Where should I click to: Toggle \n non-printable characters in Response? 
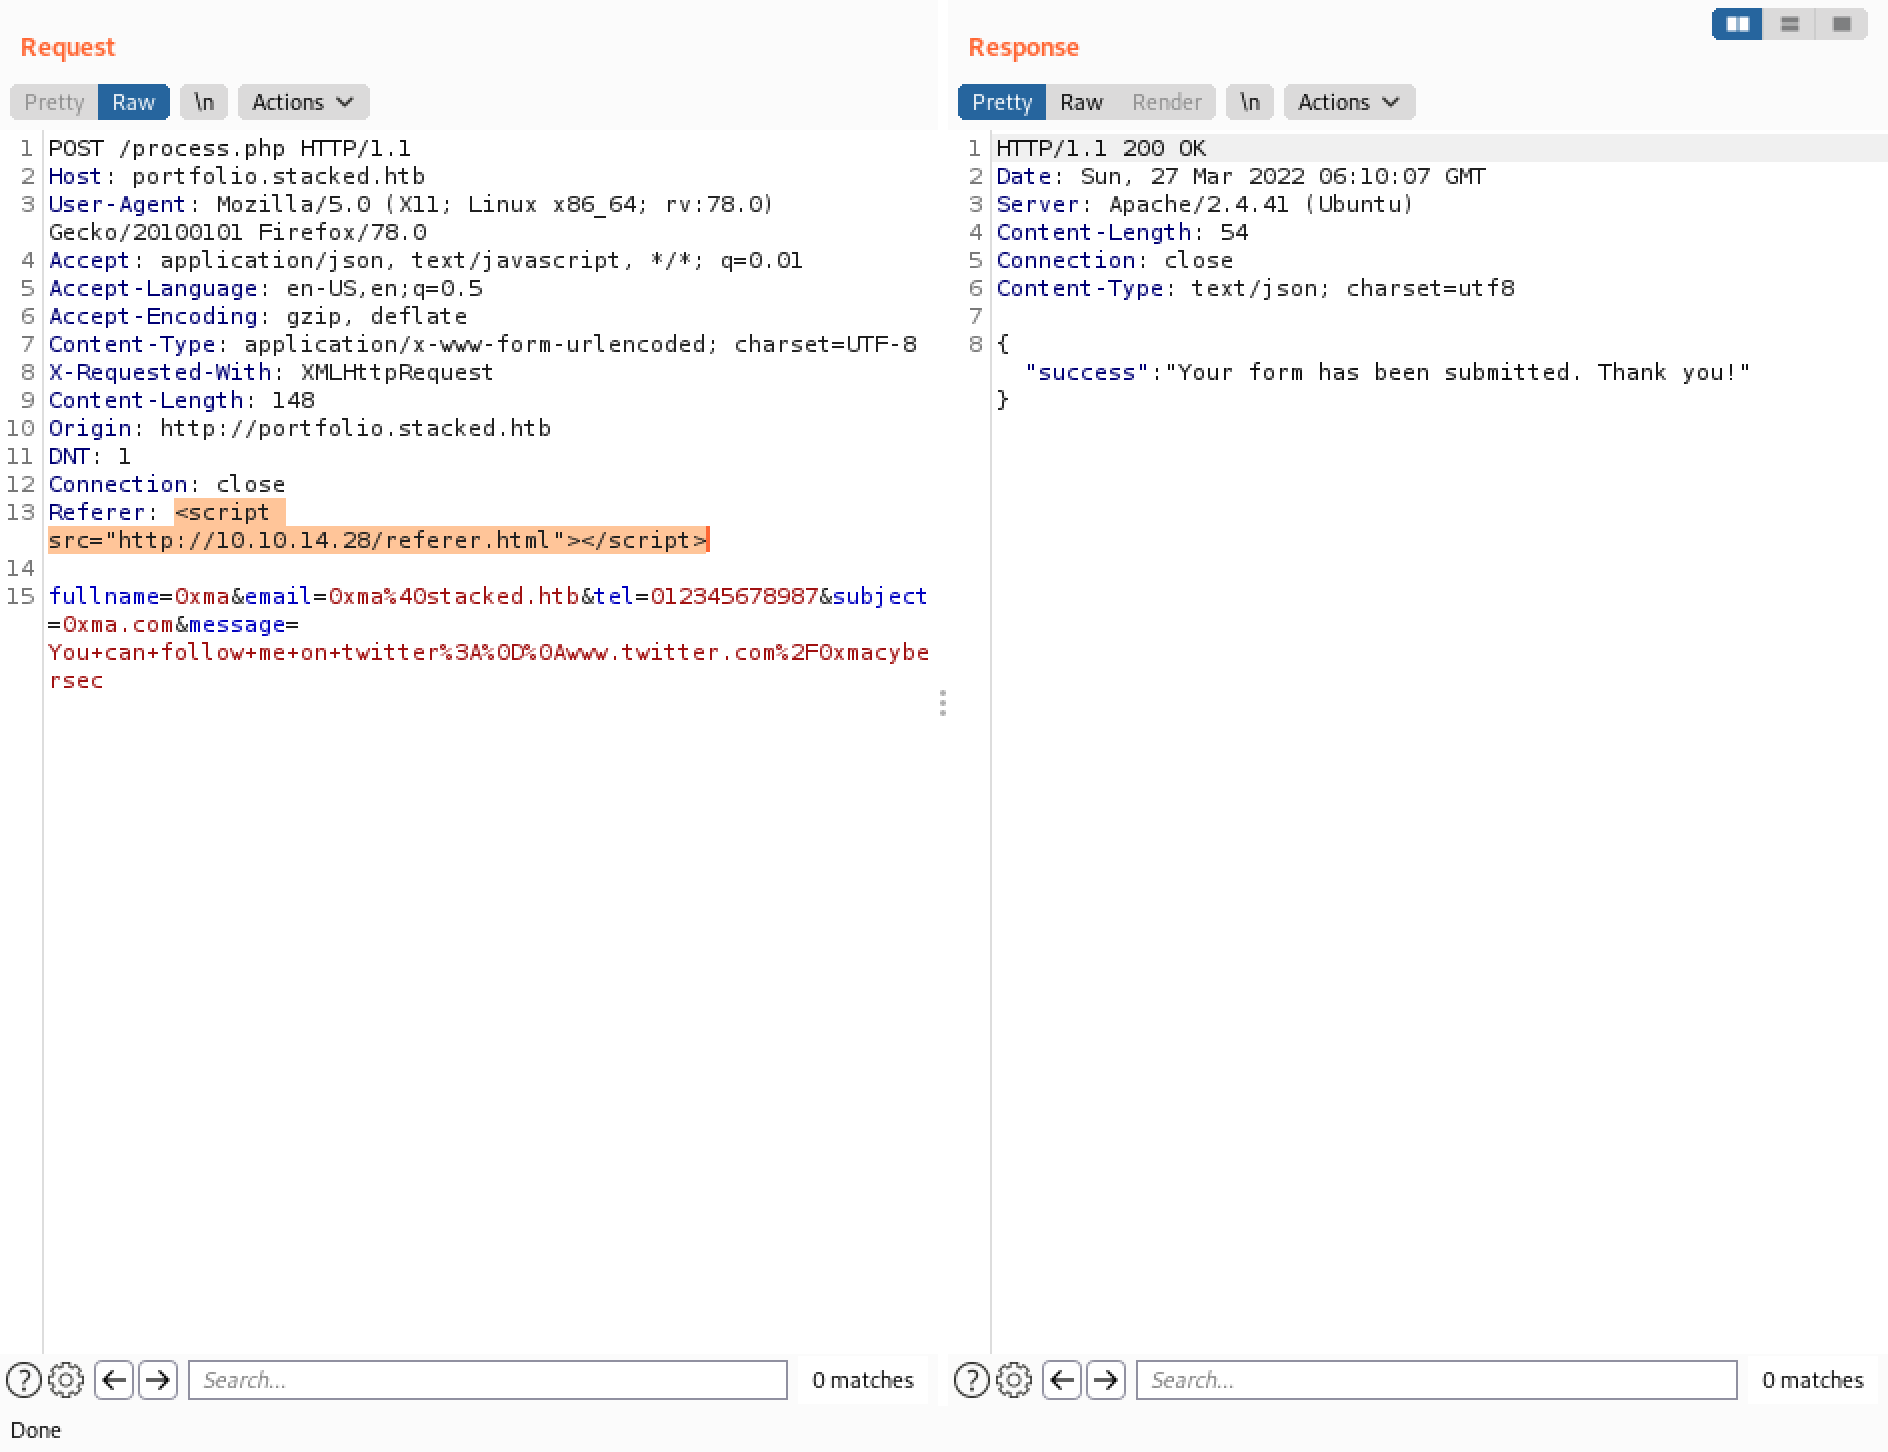(x=1250, y=102)
